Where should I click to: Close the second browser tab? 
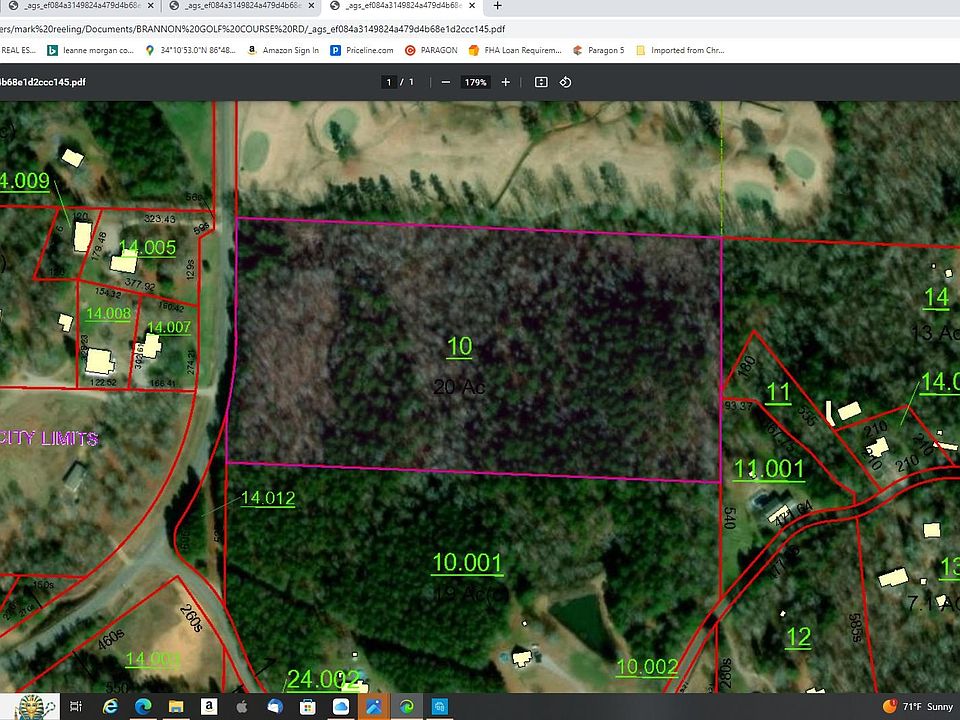pyautogui.click(x=312, y=6)
